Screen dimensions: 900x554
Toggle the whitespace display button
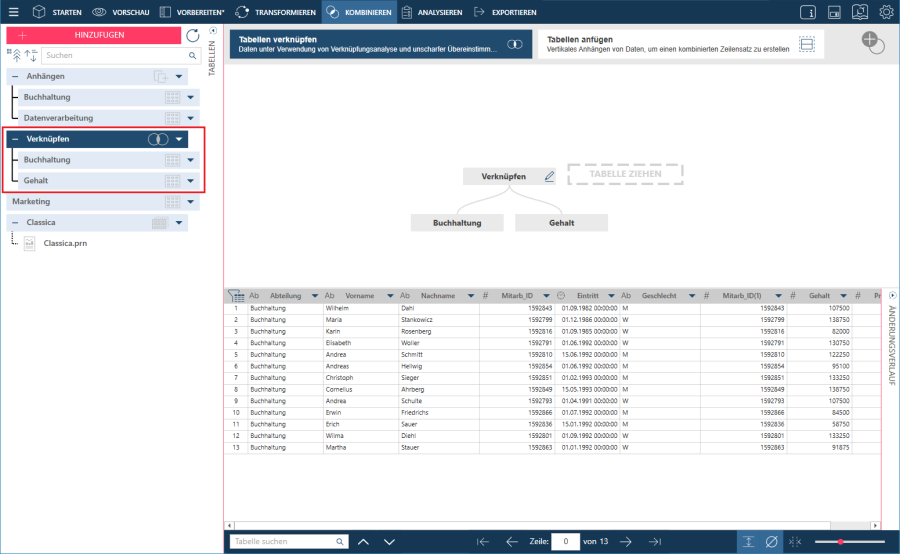pyautogui.click(x=795, y=541)
